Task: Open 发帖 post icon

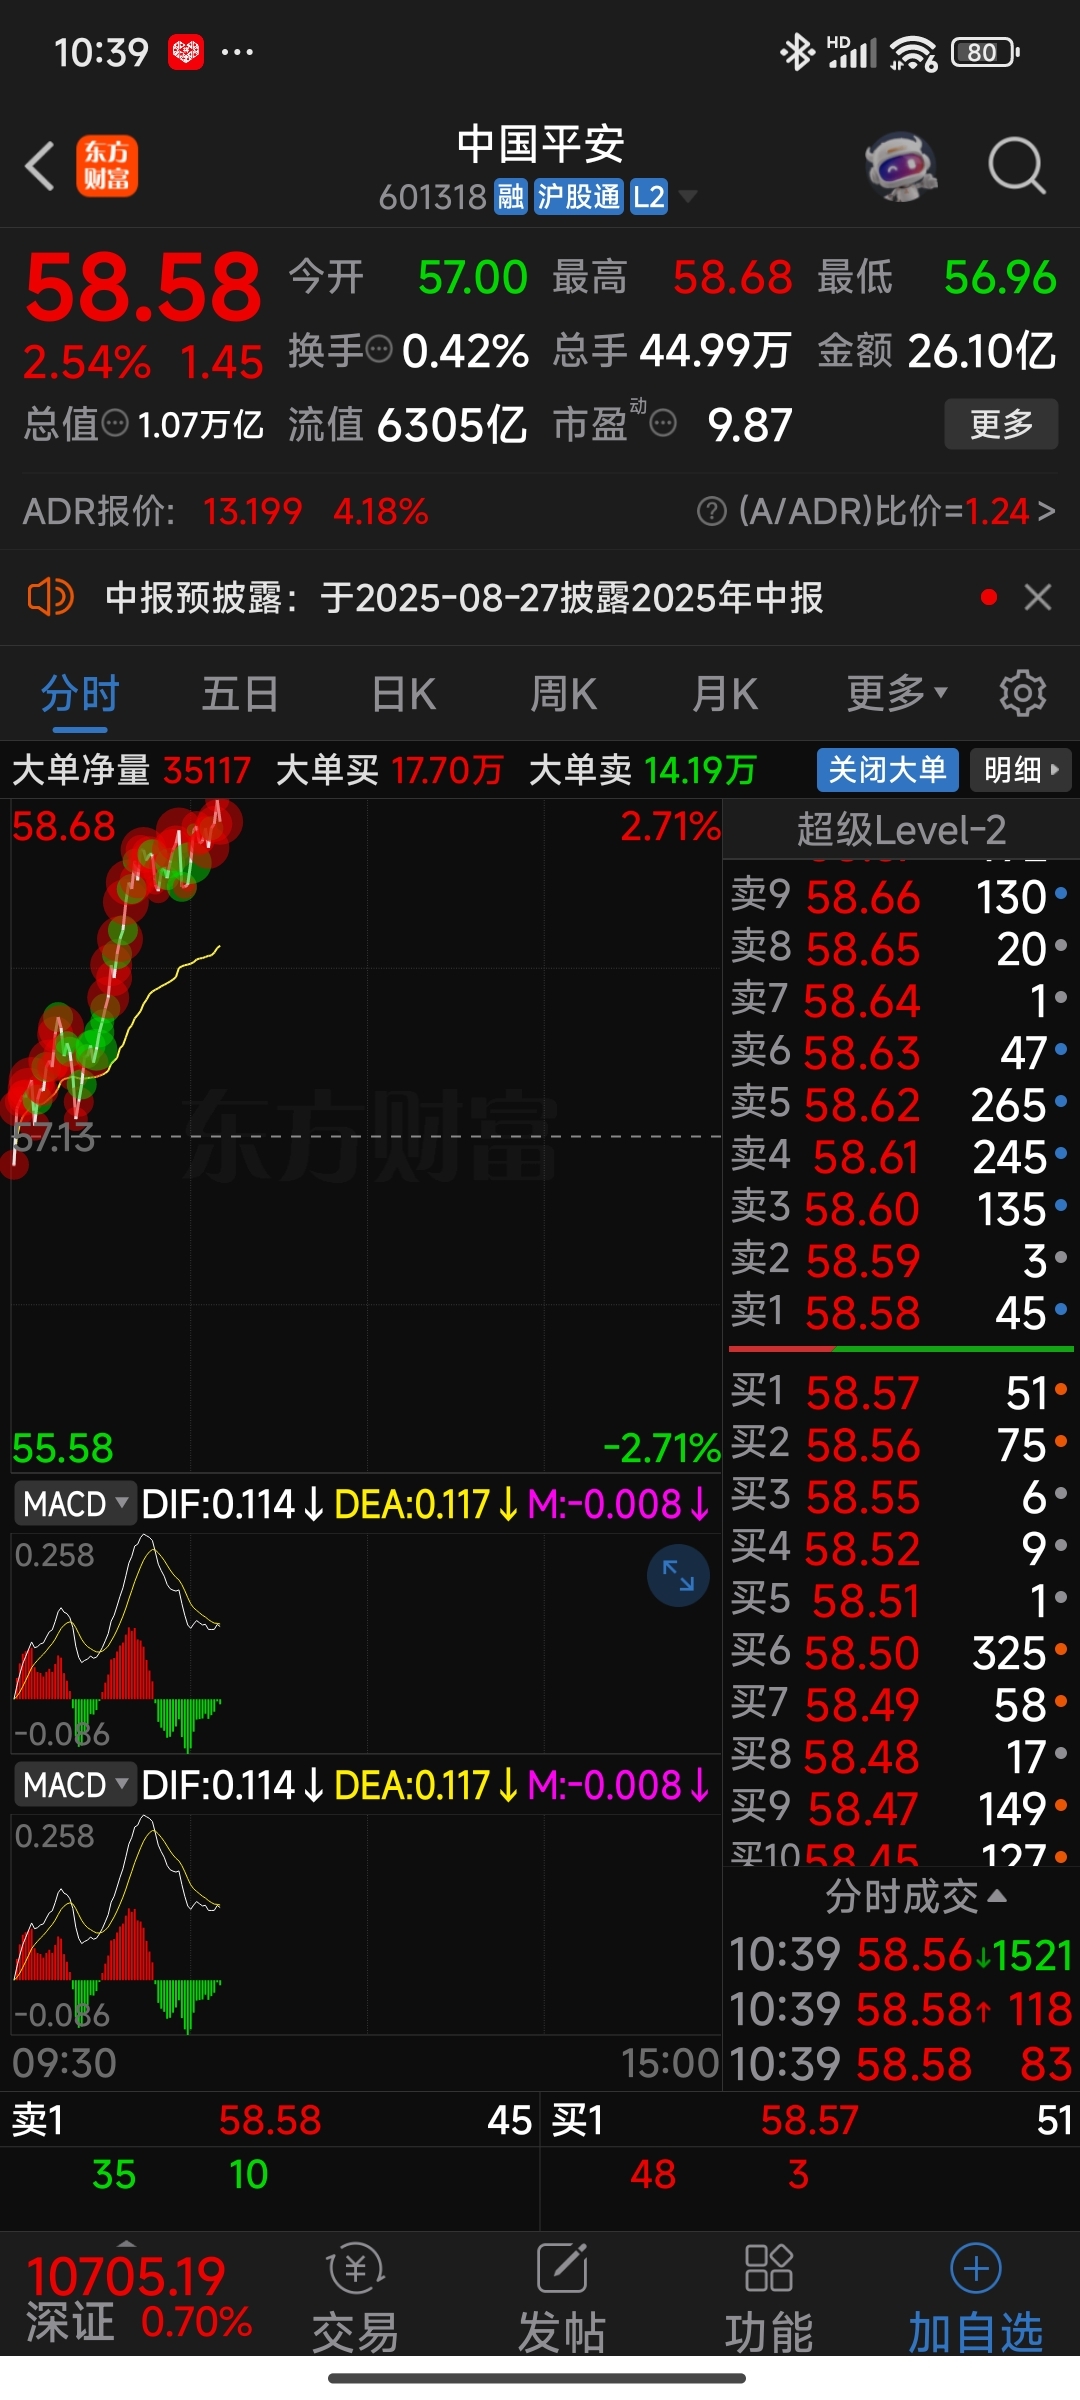Action: pyautogui.click(x=562, y=2299)
